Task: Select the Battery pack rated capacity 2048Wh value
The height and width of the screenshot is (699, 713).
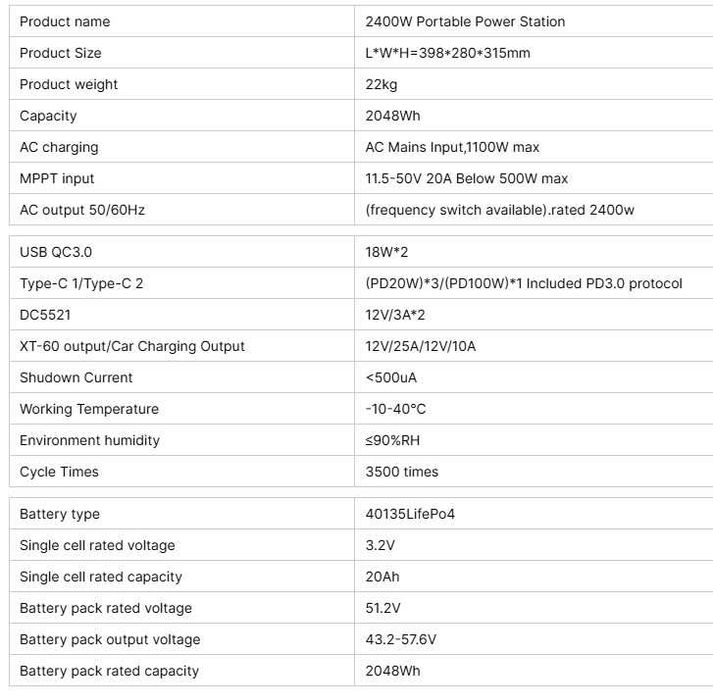Action: click(x=393, y=671)
